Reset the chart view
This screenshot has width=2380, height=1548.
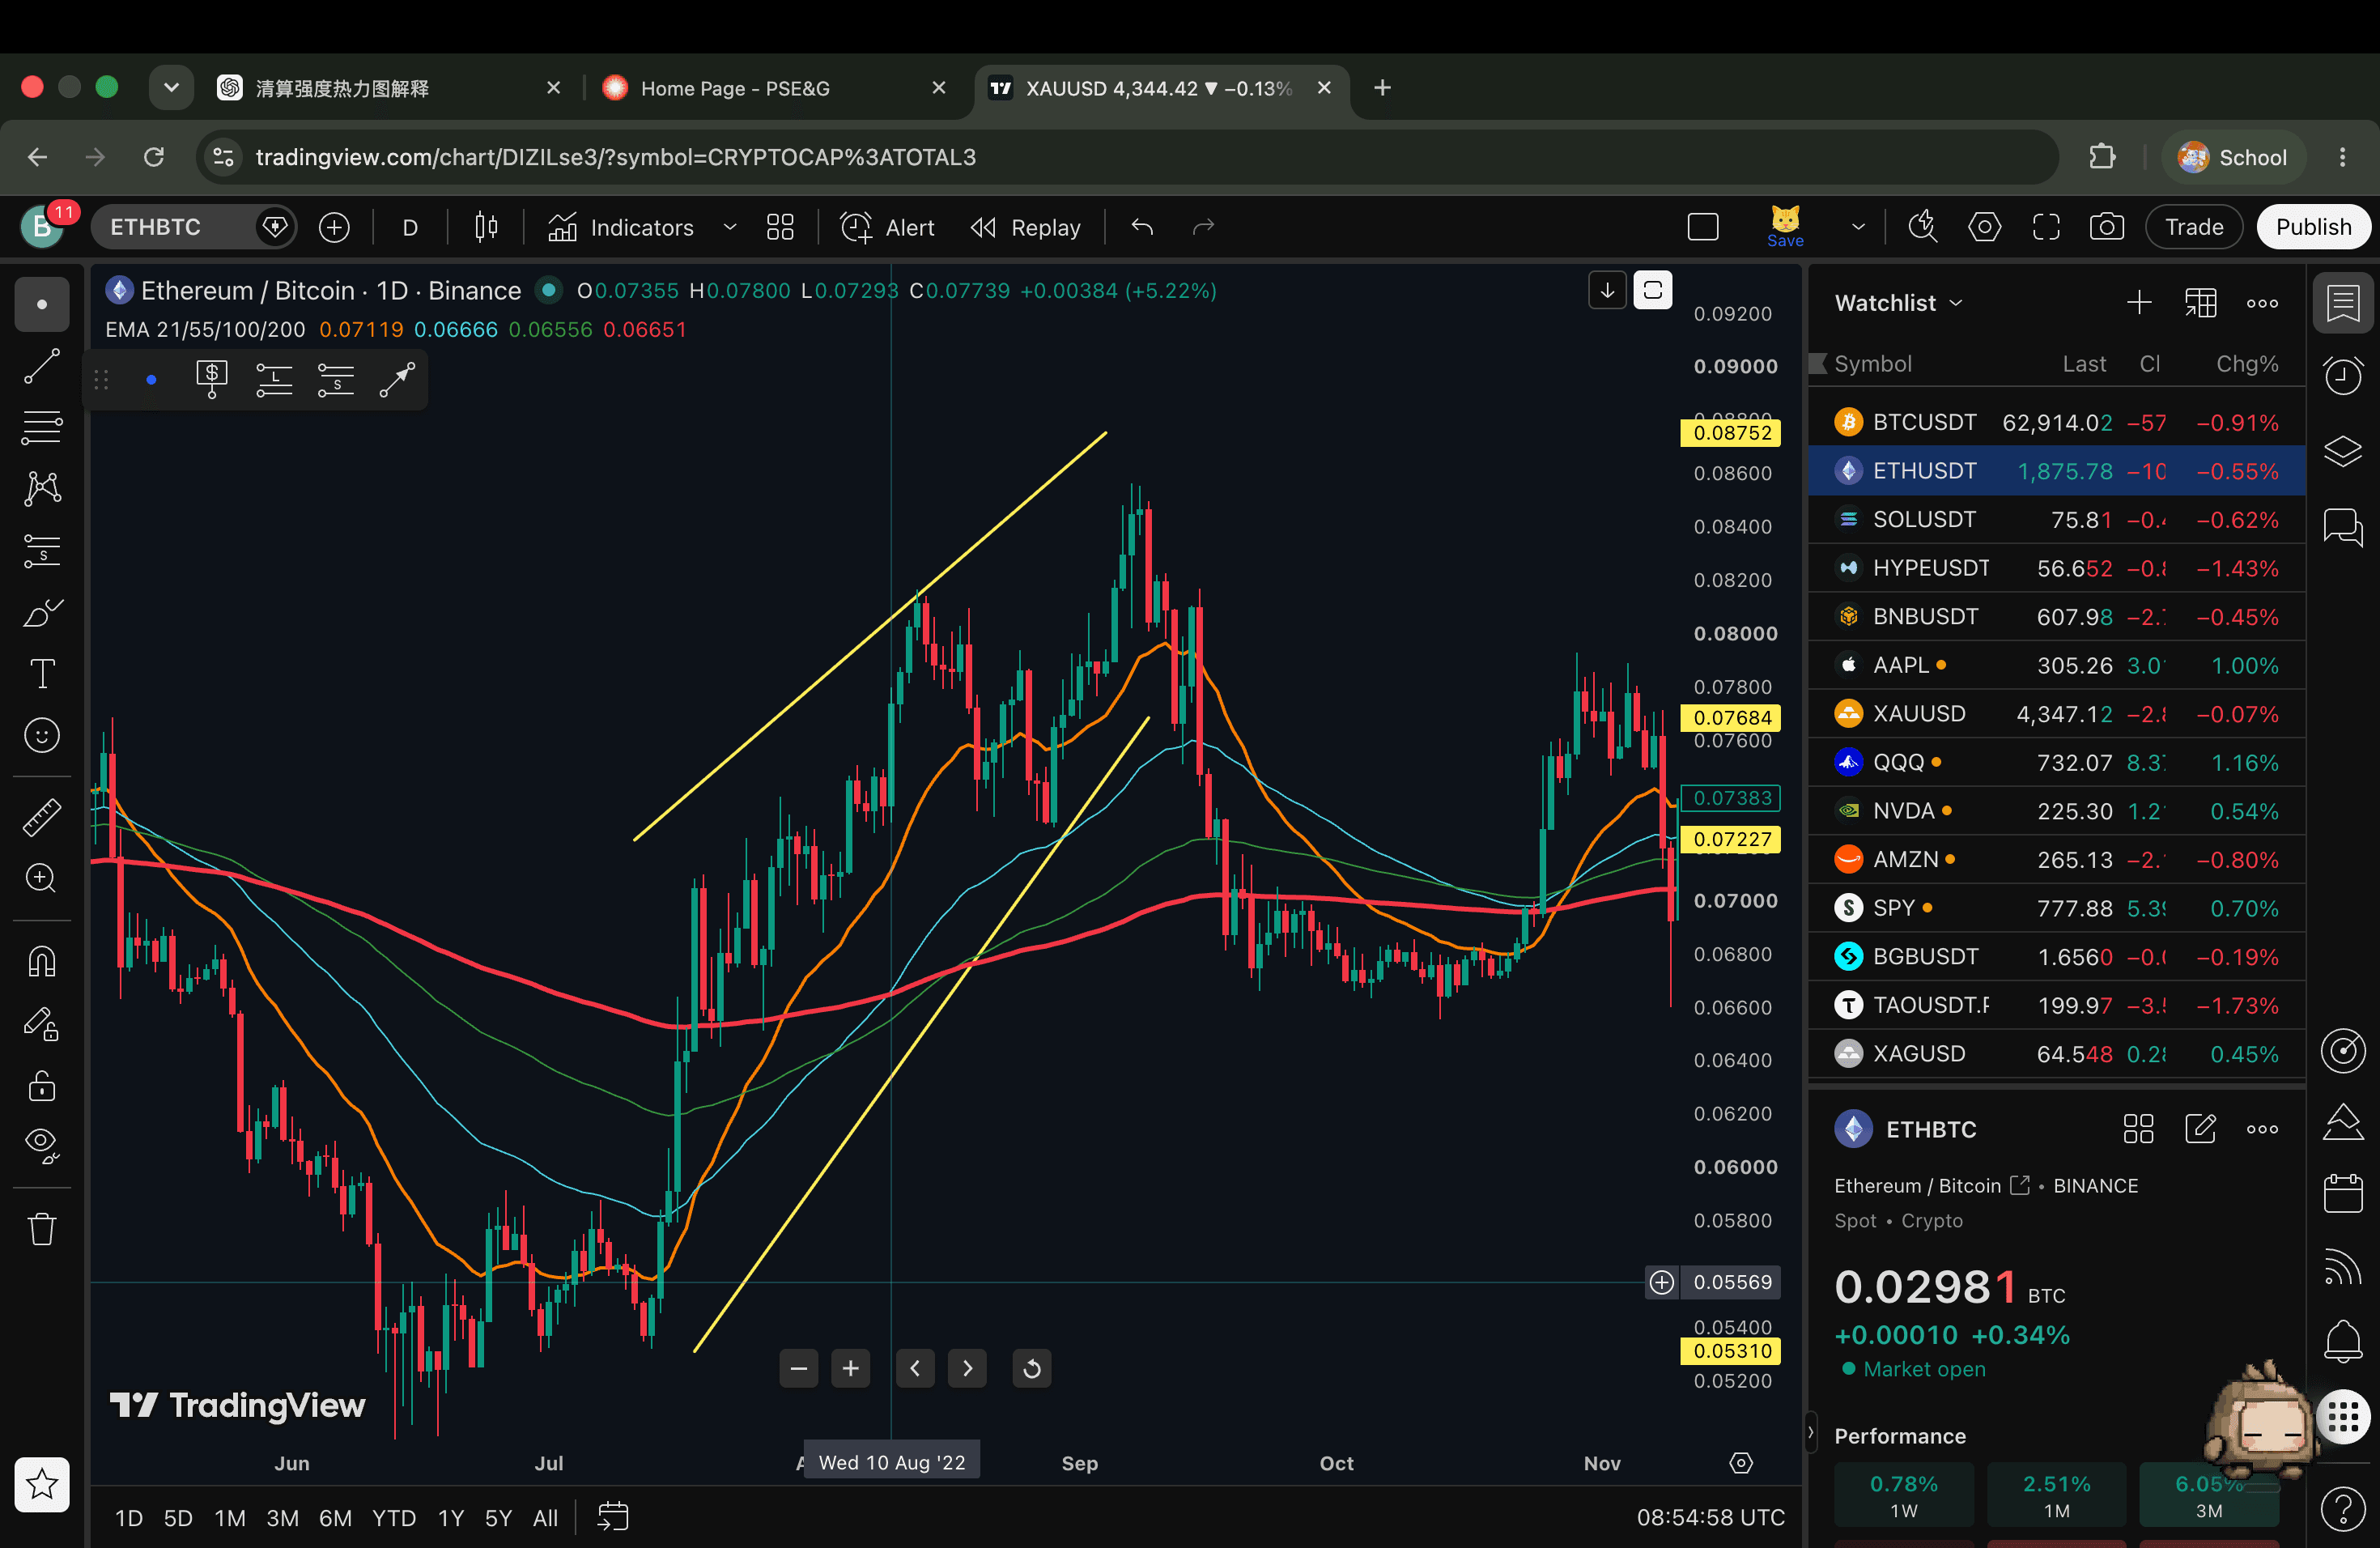pos(1032,1368)
